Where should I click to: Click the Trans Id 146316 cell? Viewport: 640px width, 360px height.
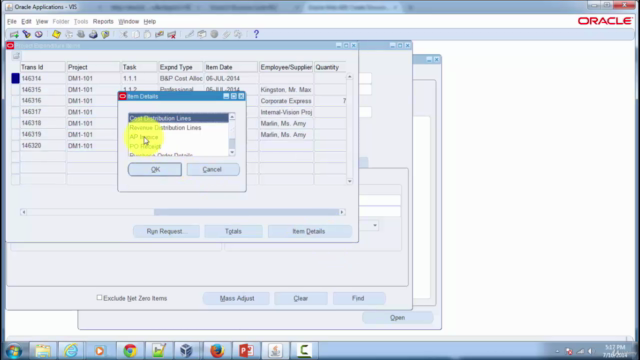42,101
